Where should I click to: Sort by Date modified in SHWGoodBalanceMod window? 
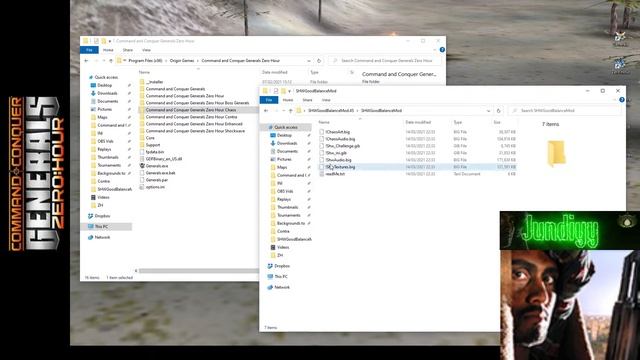tap(418, 122)
